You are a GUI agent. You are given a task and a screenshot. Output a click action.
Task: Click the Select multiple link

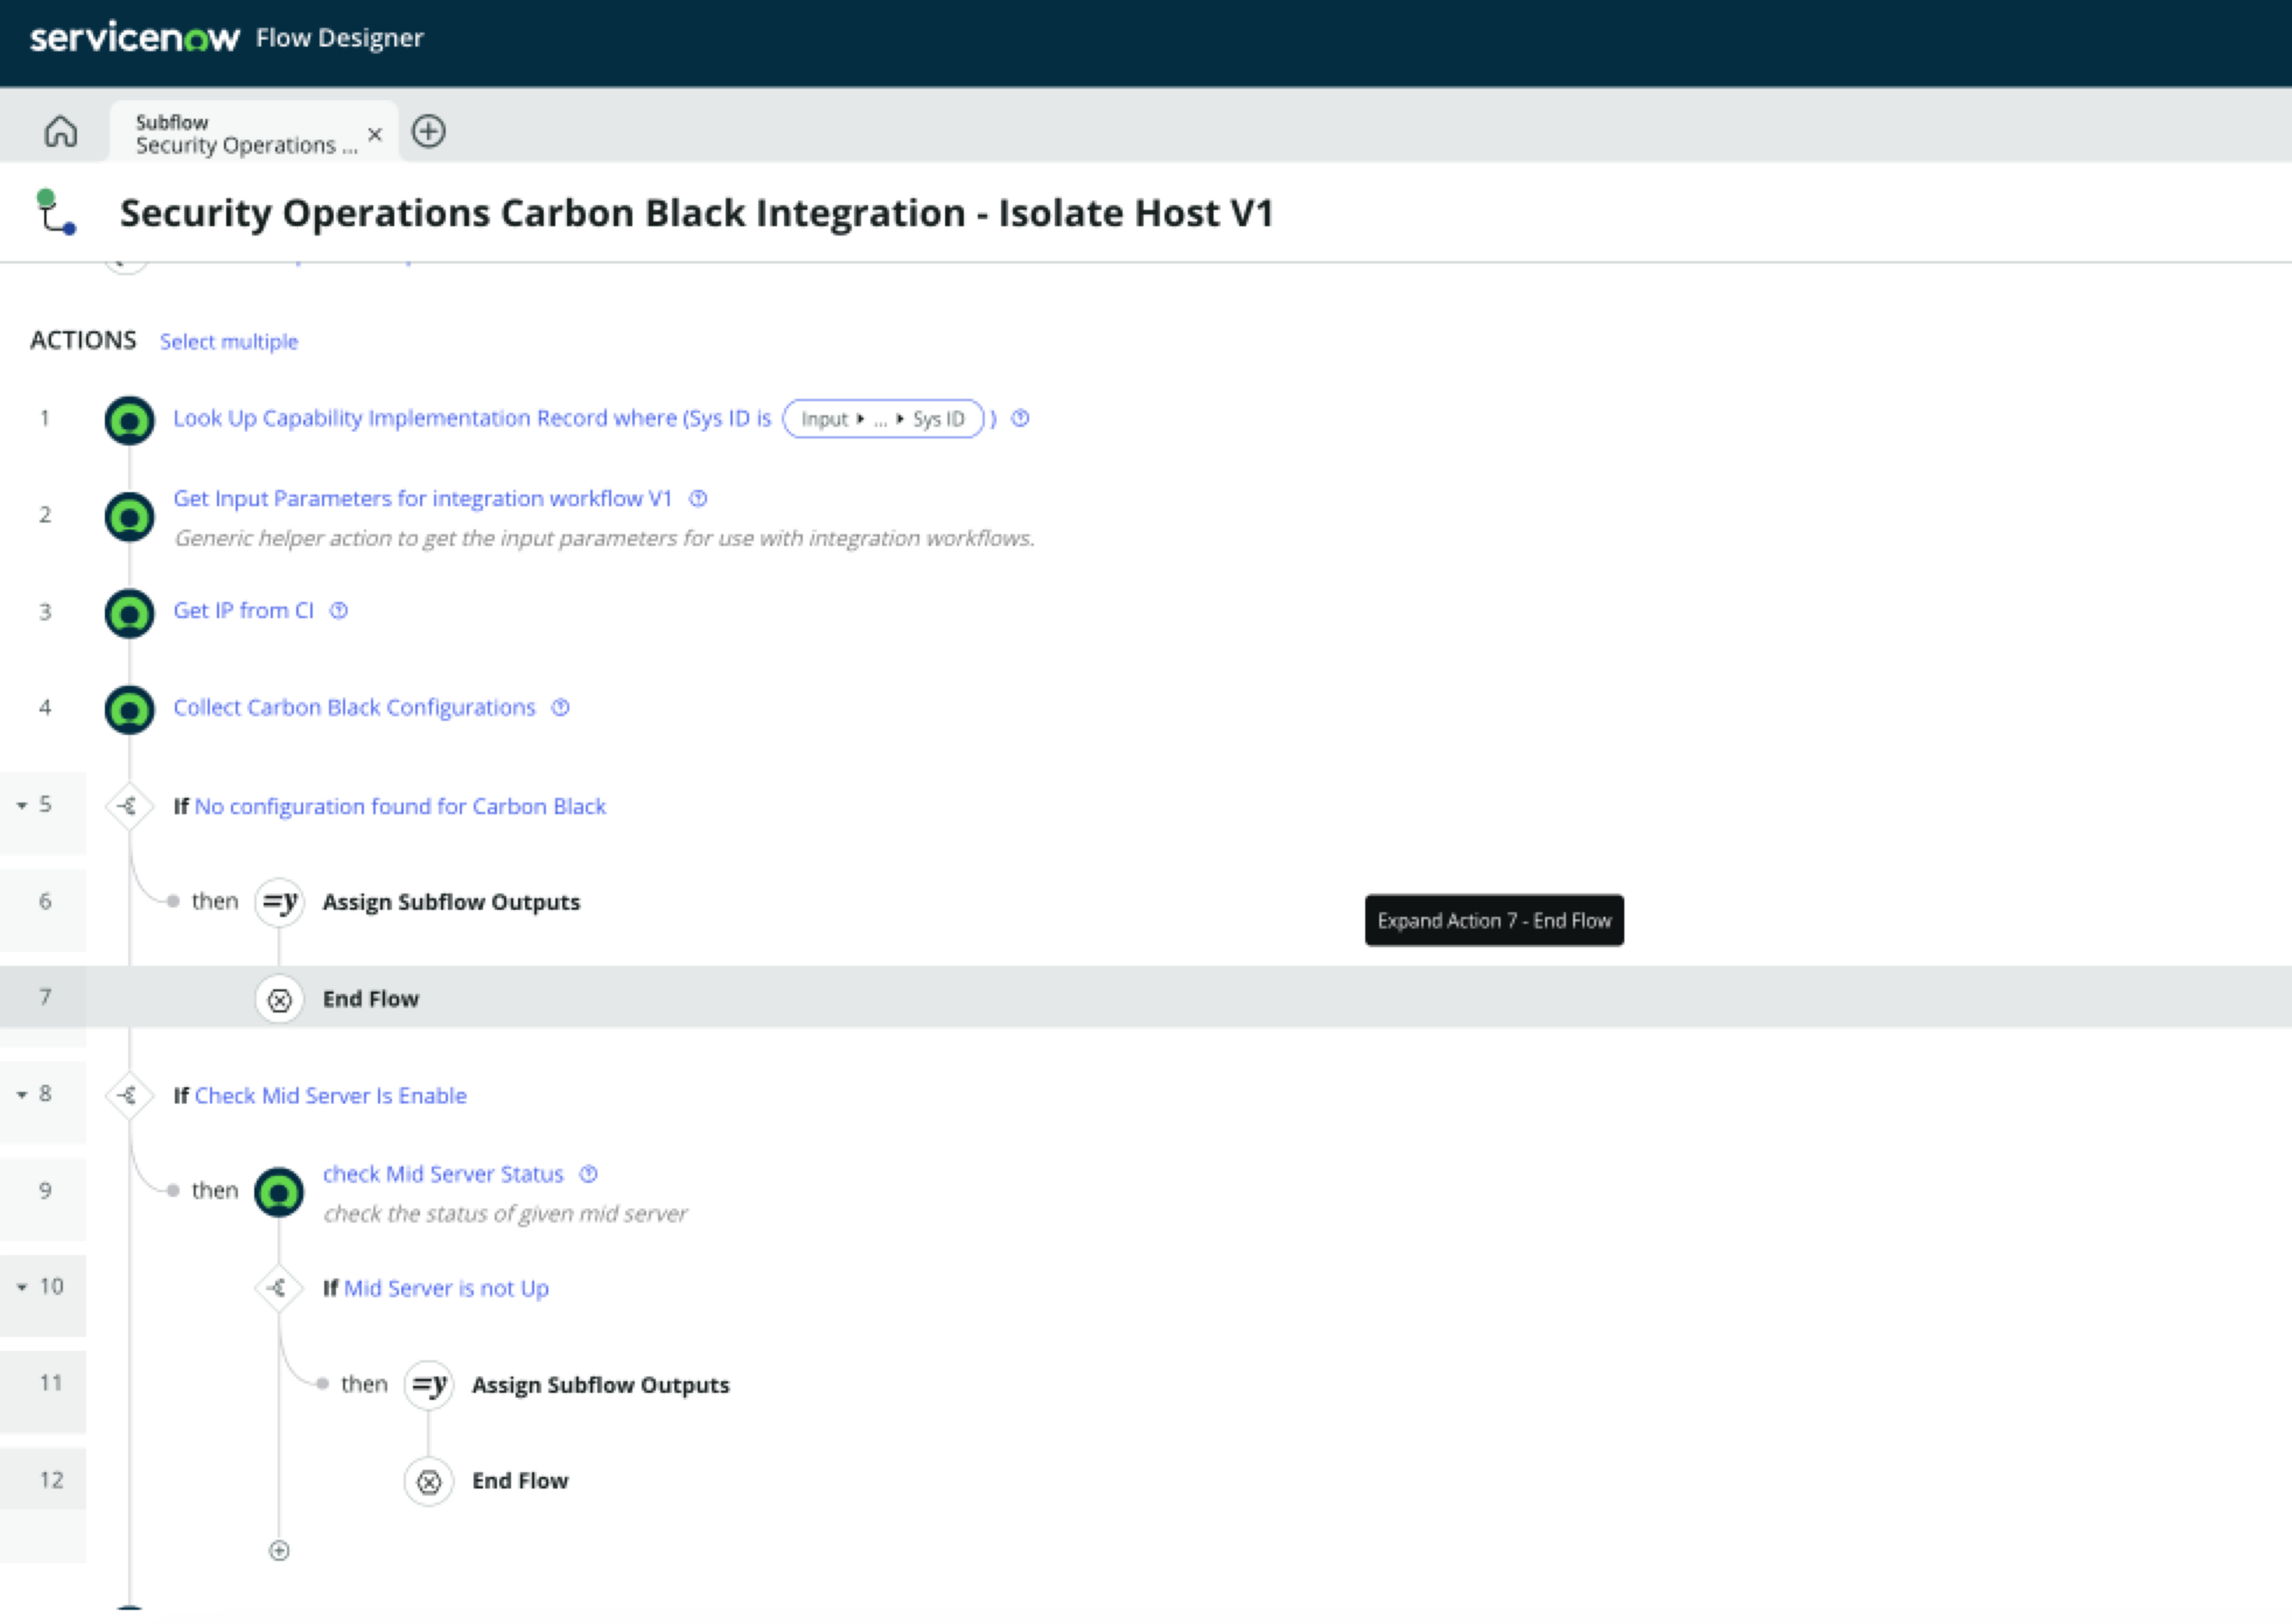coord(229,342)
